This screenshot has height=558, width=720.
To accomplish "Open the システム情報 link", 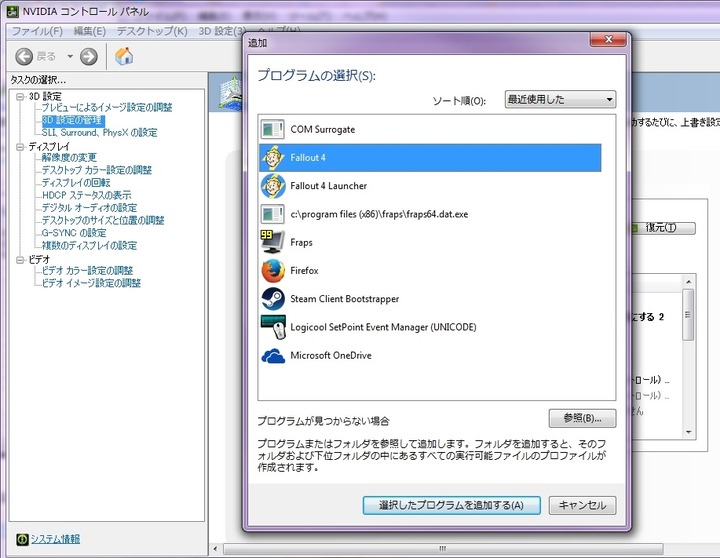I will click(55, 539).
